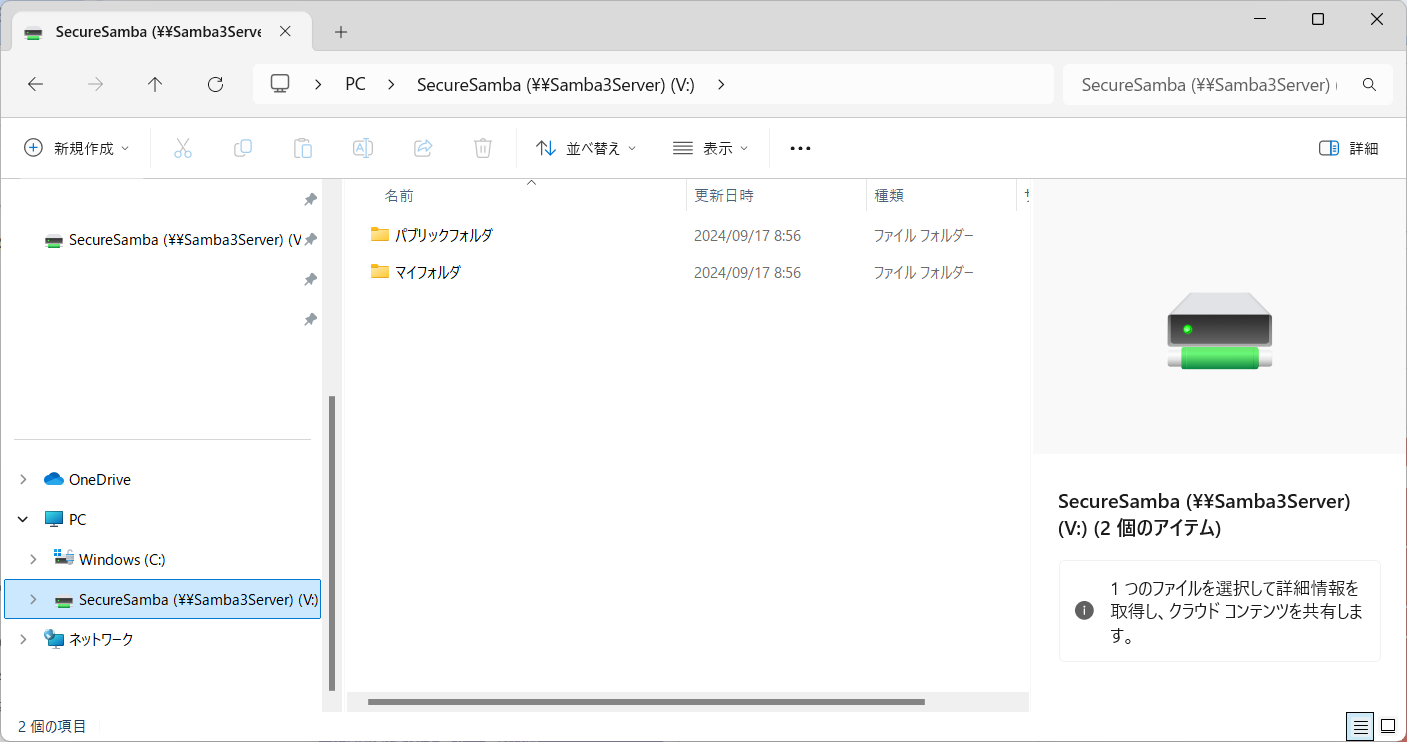
Task: Click マイフォルダ type cell ファイル フォルダー
Action: tap(923, 272)
